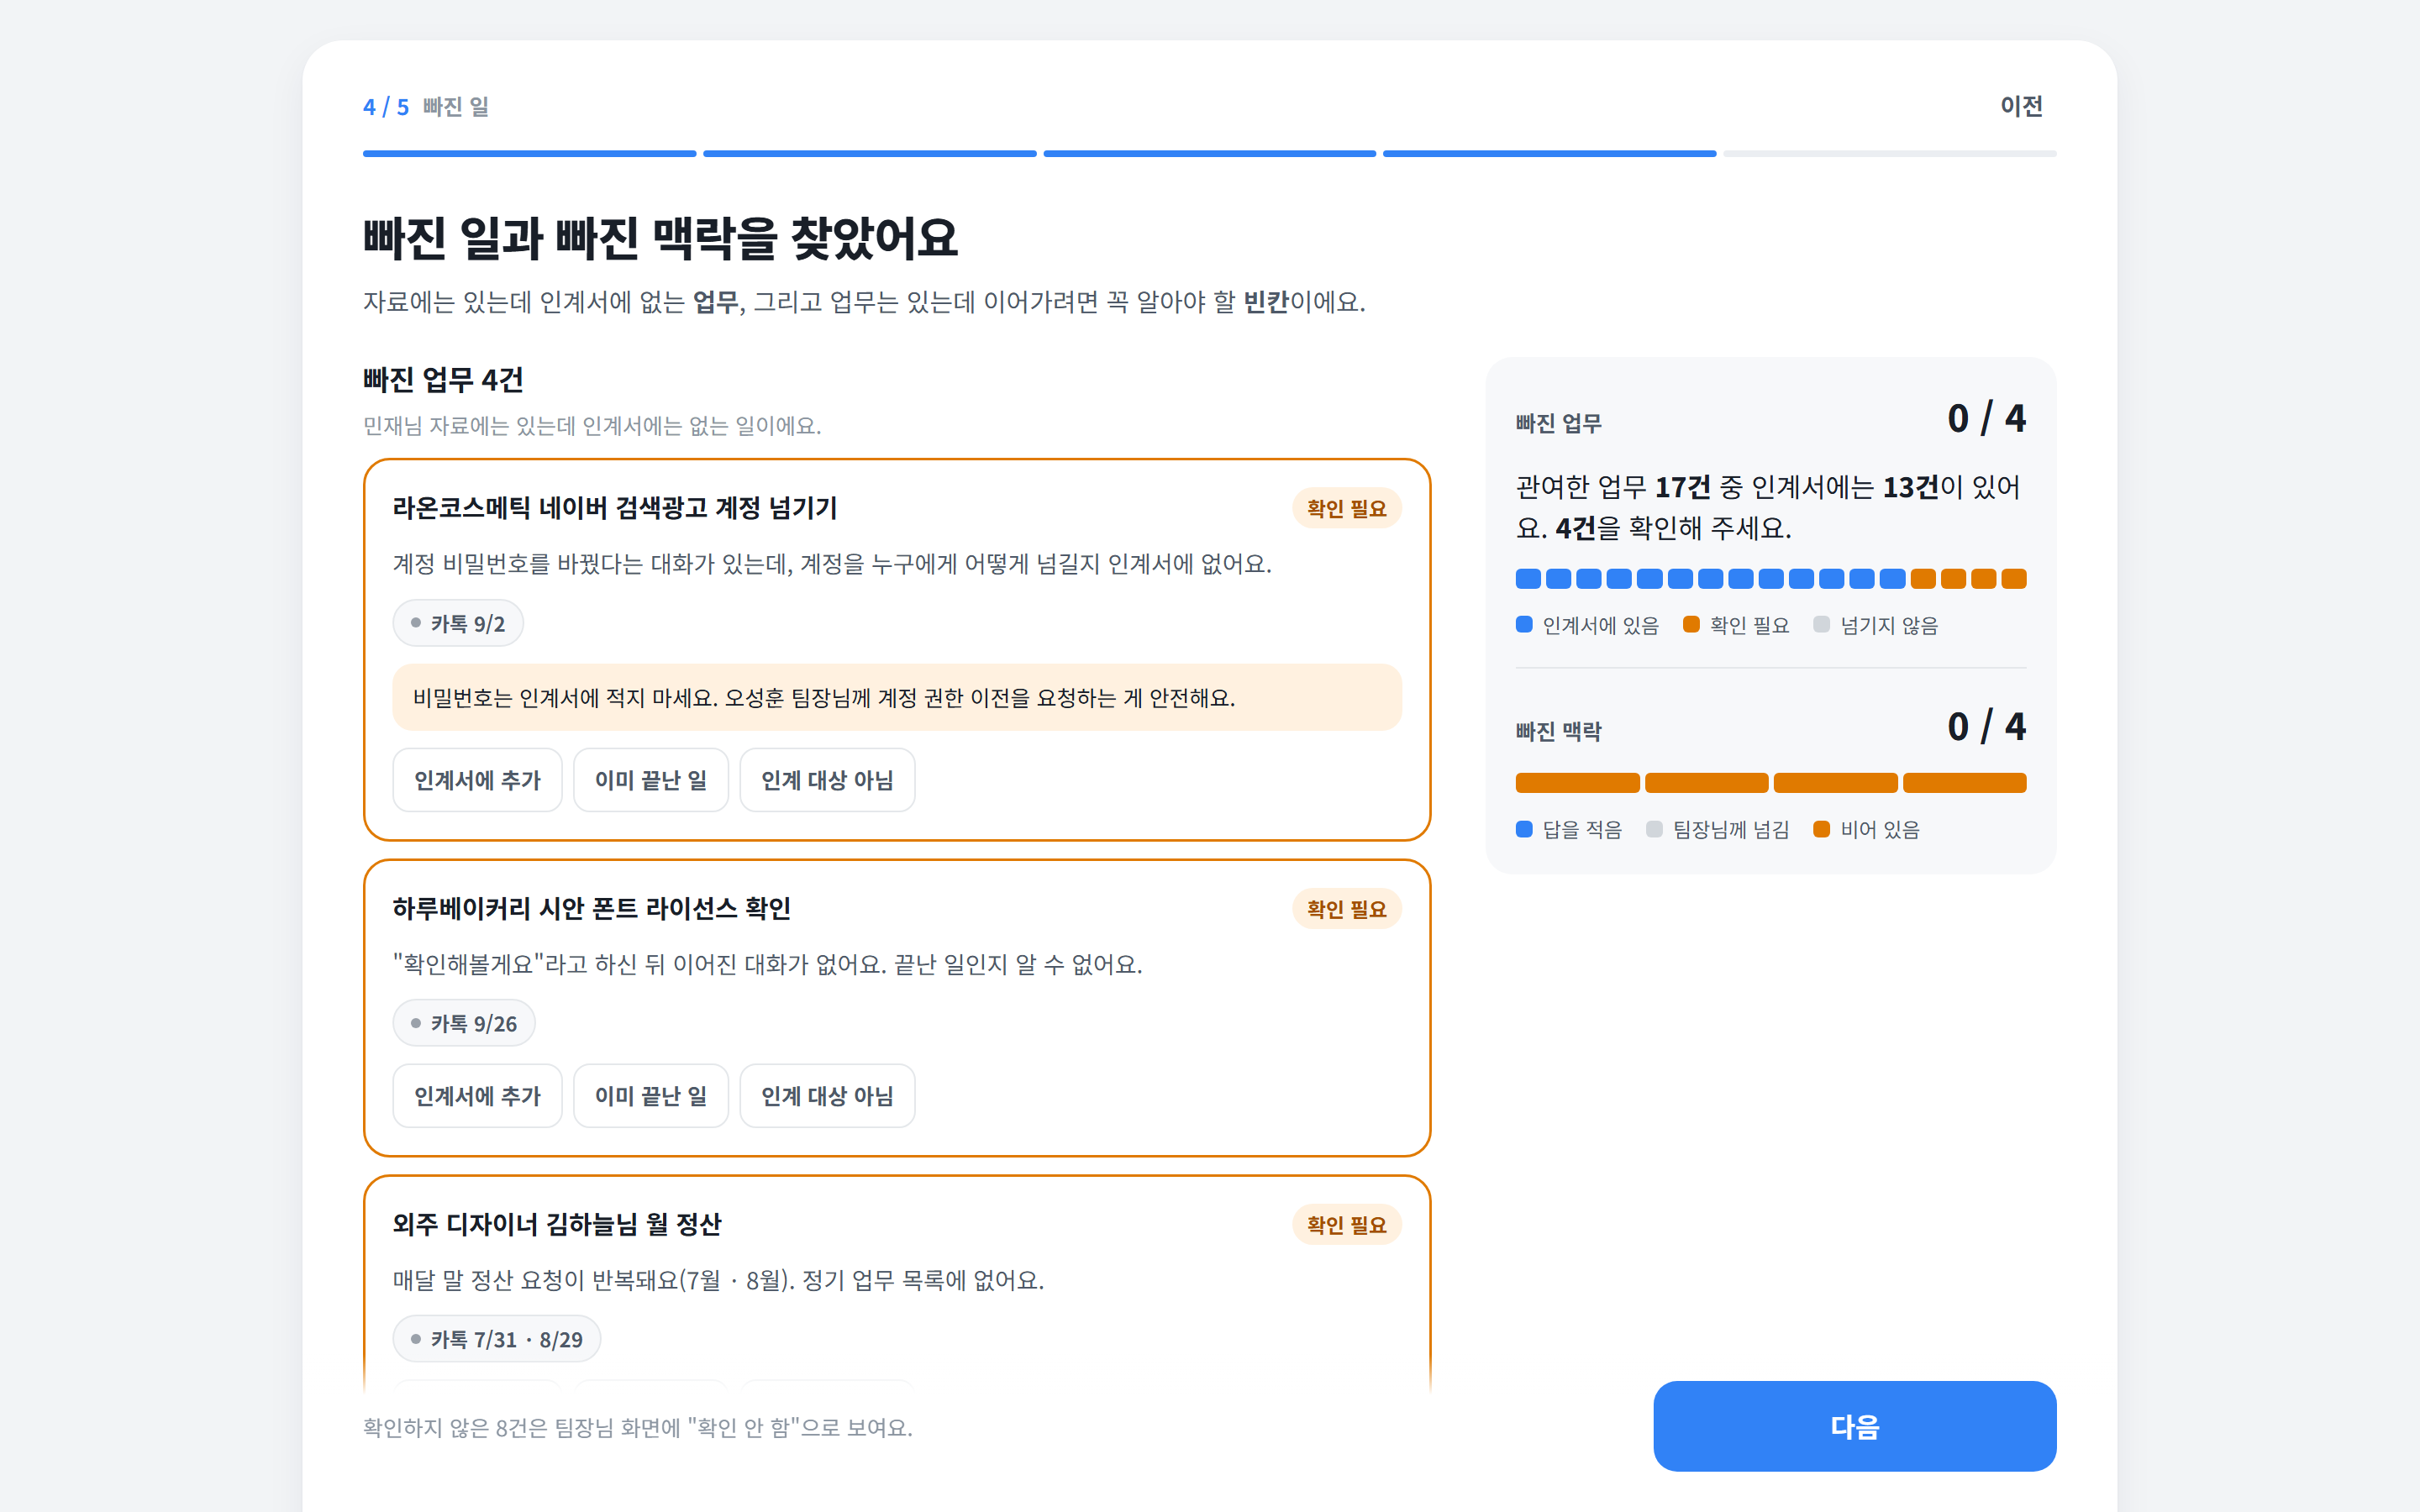Click the 빠진 맥락 0 / 4 counter
This screenshot has width=2420, height=1512.
(x=1986, y=726)
